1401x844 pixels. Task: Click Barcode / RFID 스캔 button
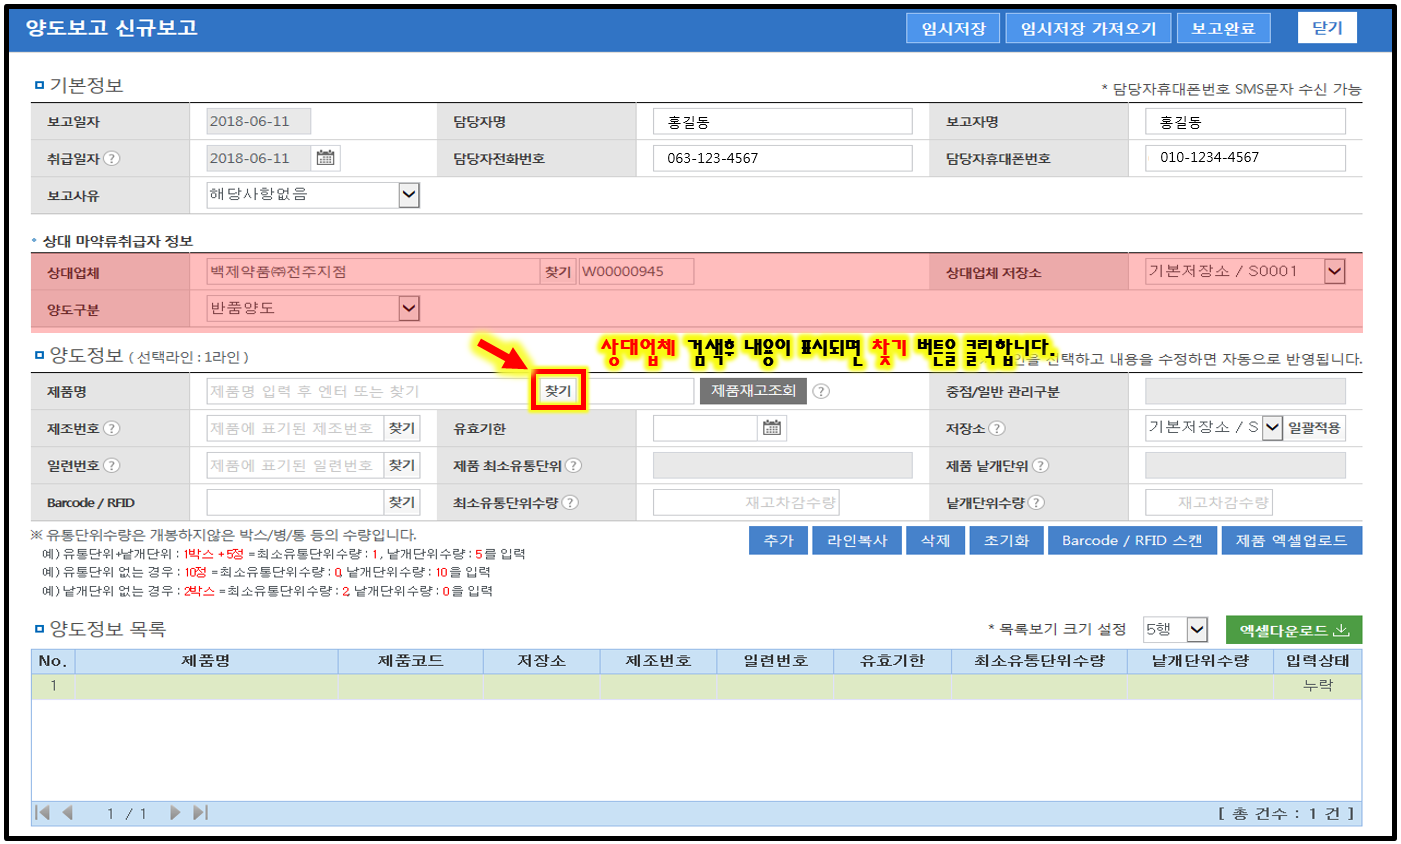point(1131,541)
